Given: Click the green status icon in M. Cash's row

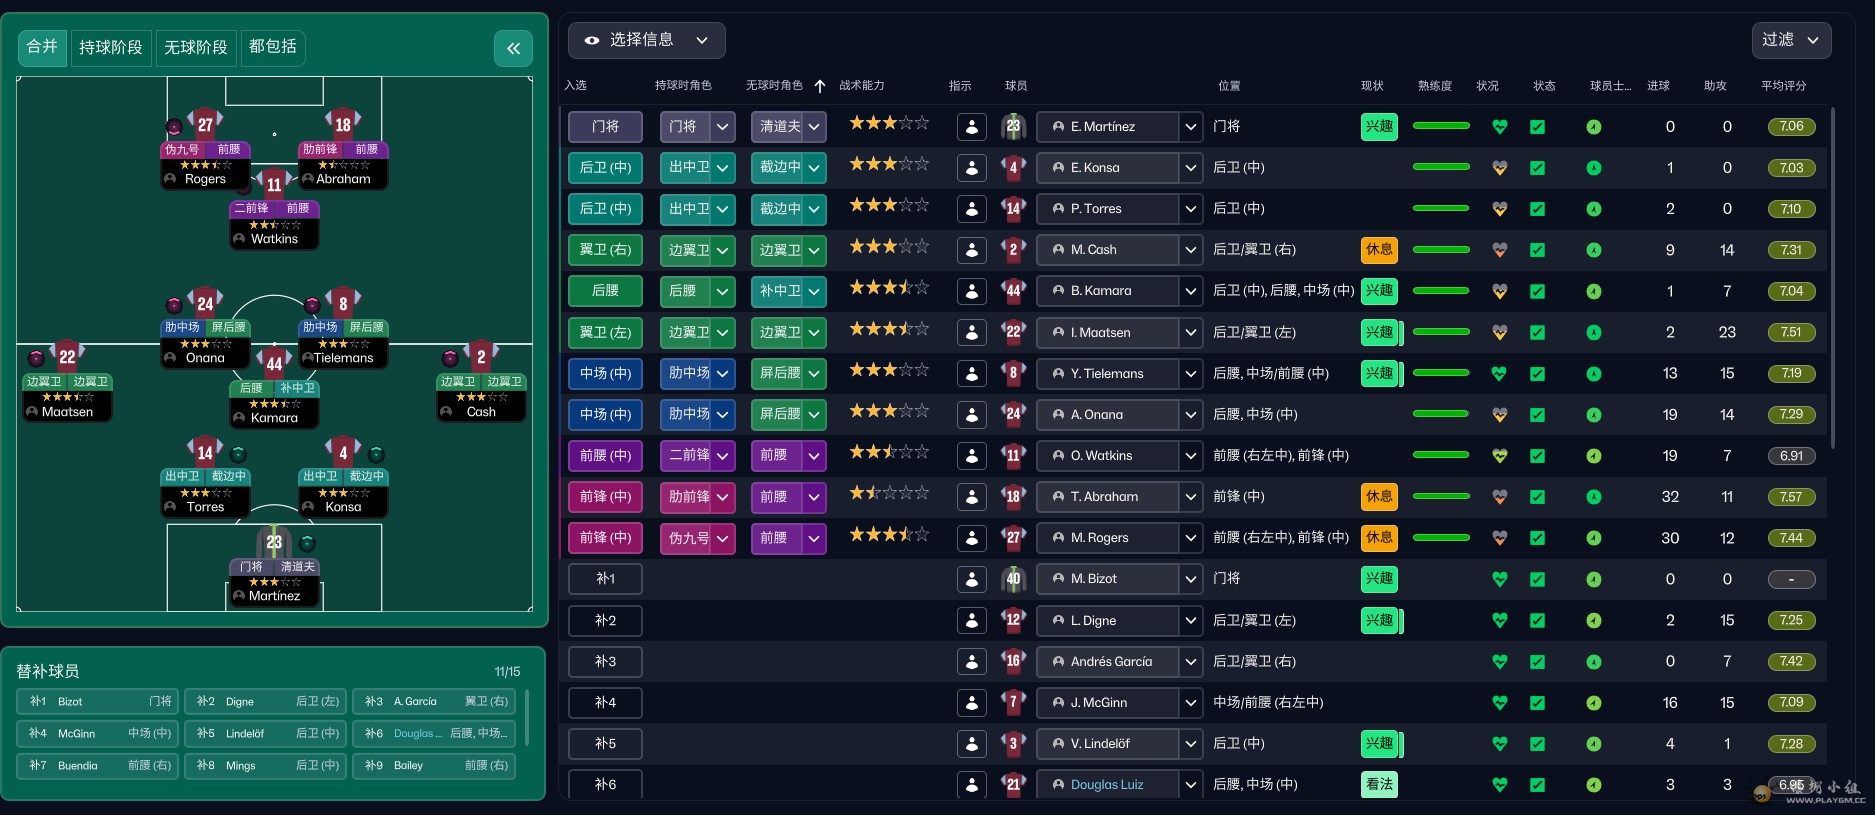Looking at the screenshot, I should pos(1594,250).
